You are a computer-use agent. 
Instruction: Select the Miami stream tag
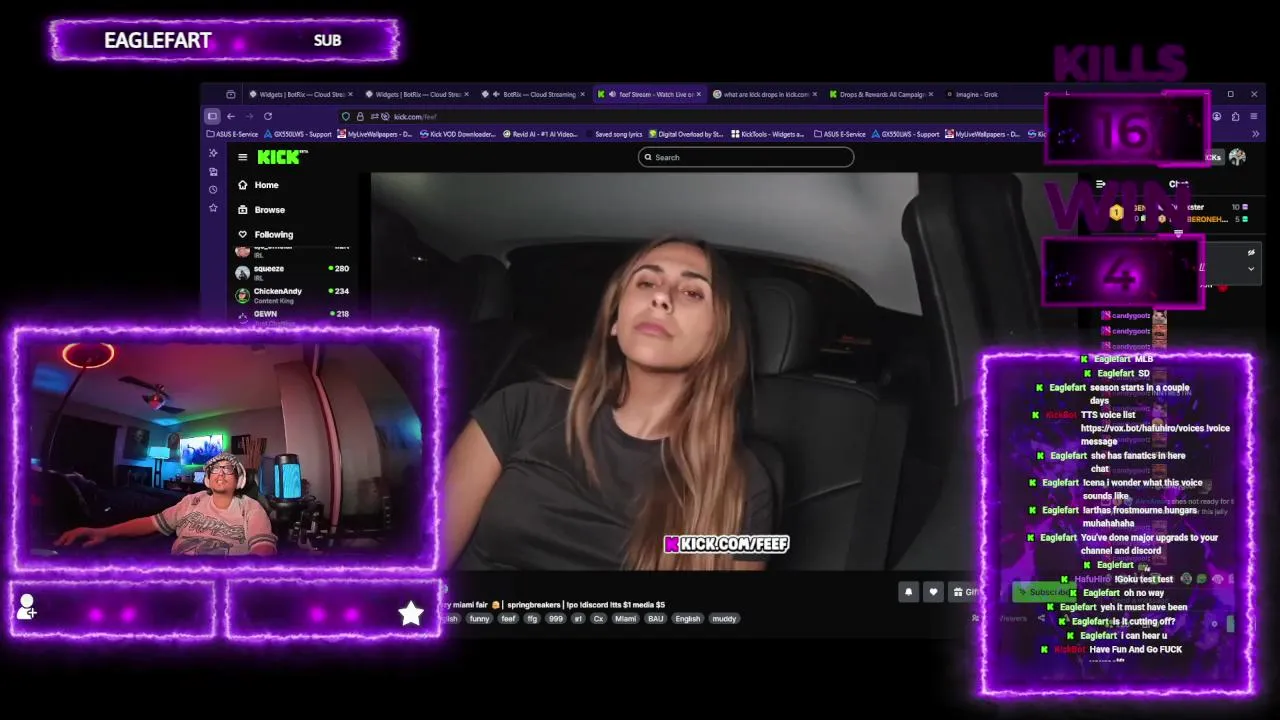625,619
